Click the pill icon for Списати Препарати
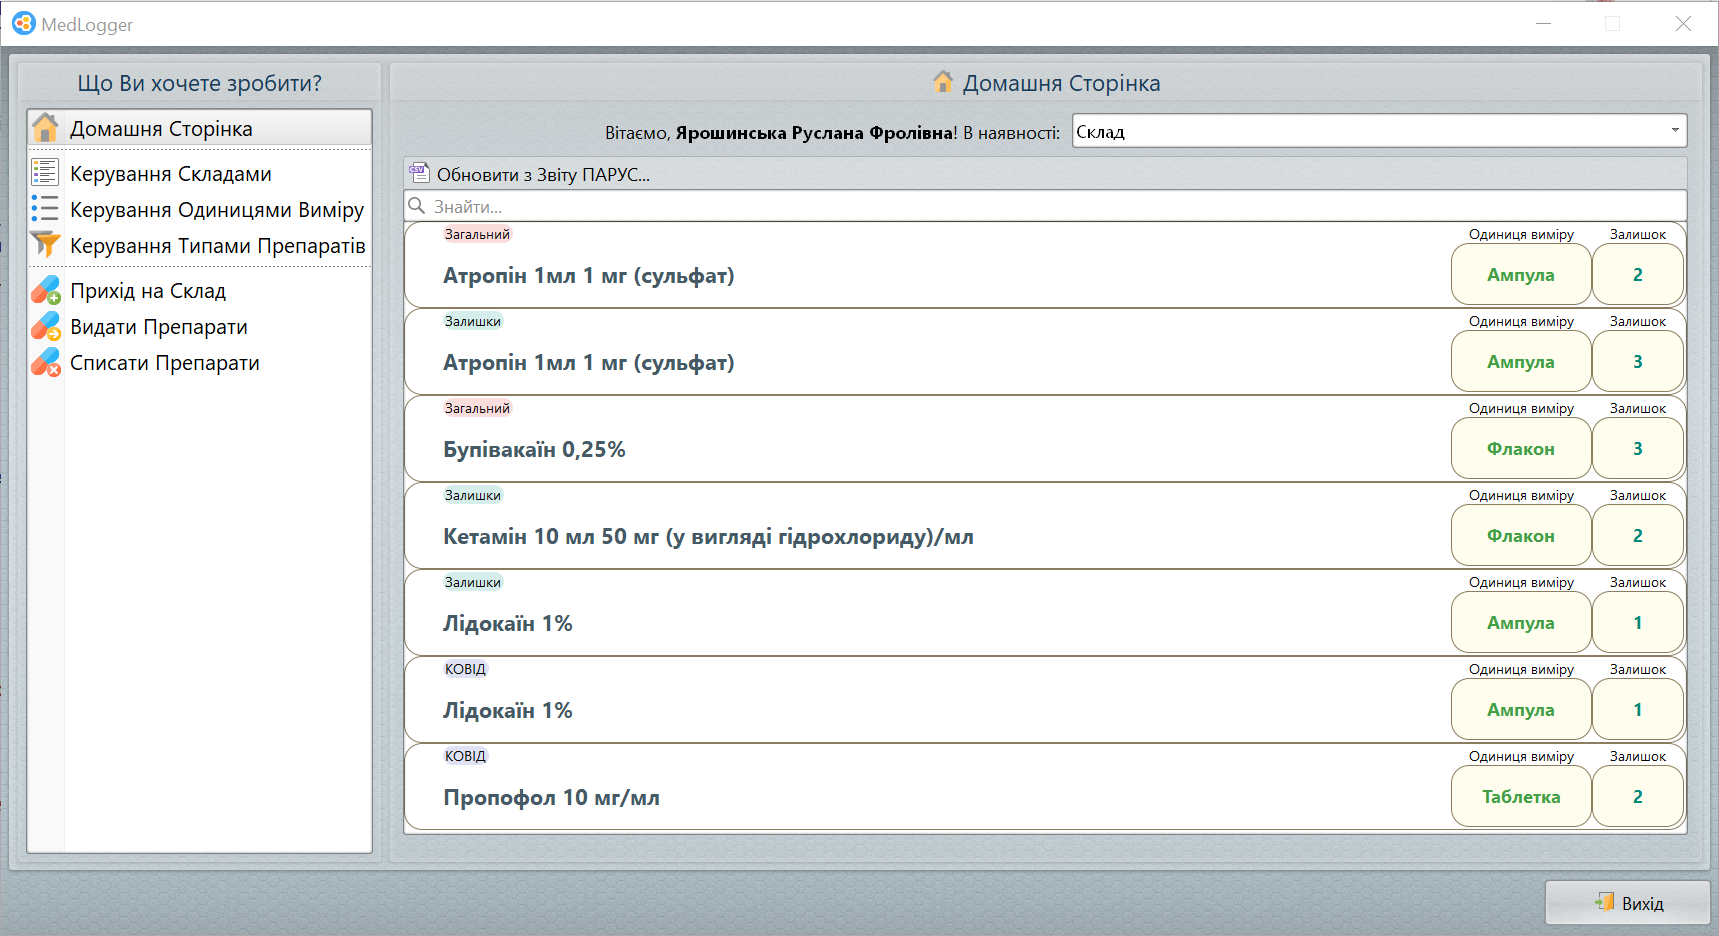Viewport: 1719px width, 936px height. [x=45, y=363]
